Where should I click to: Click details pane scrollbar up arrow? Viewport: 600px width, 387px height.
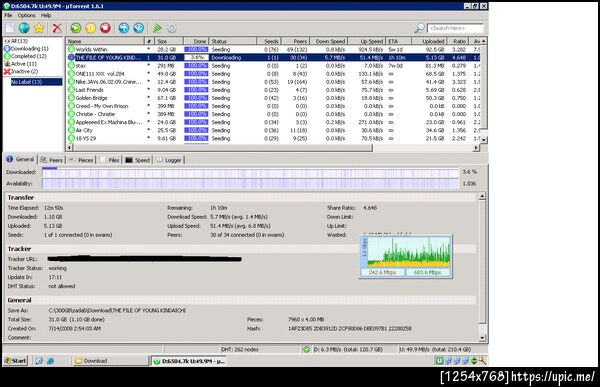click(482, 196)
